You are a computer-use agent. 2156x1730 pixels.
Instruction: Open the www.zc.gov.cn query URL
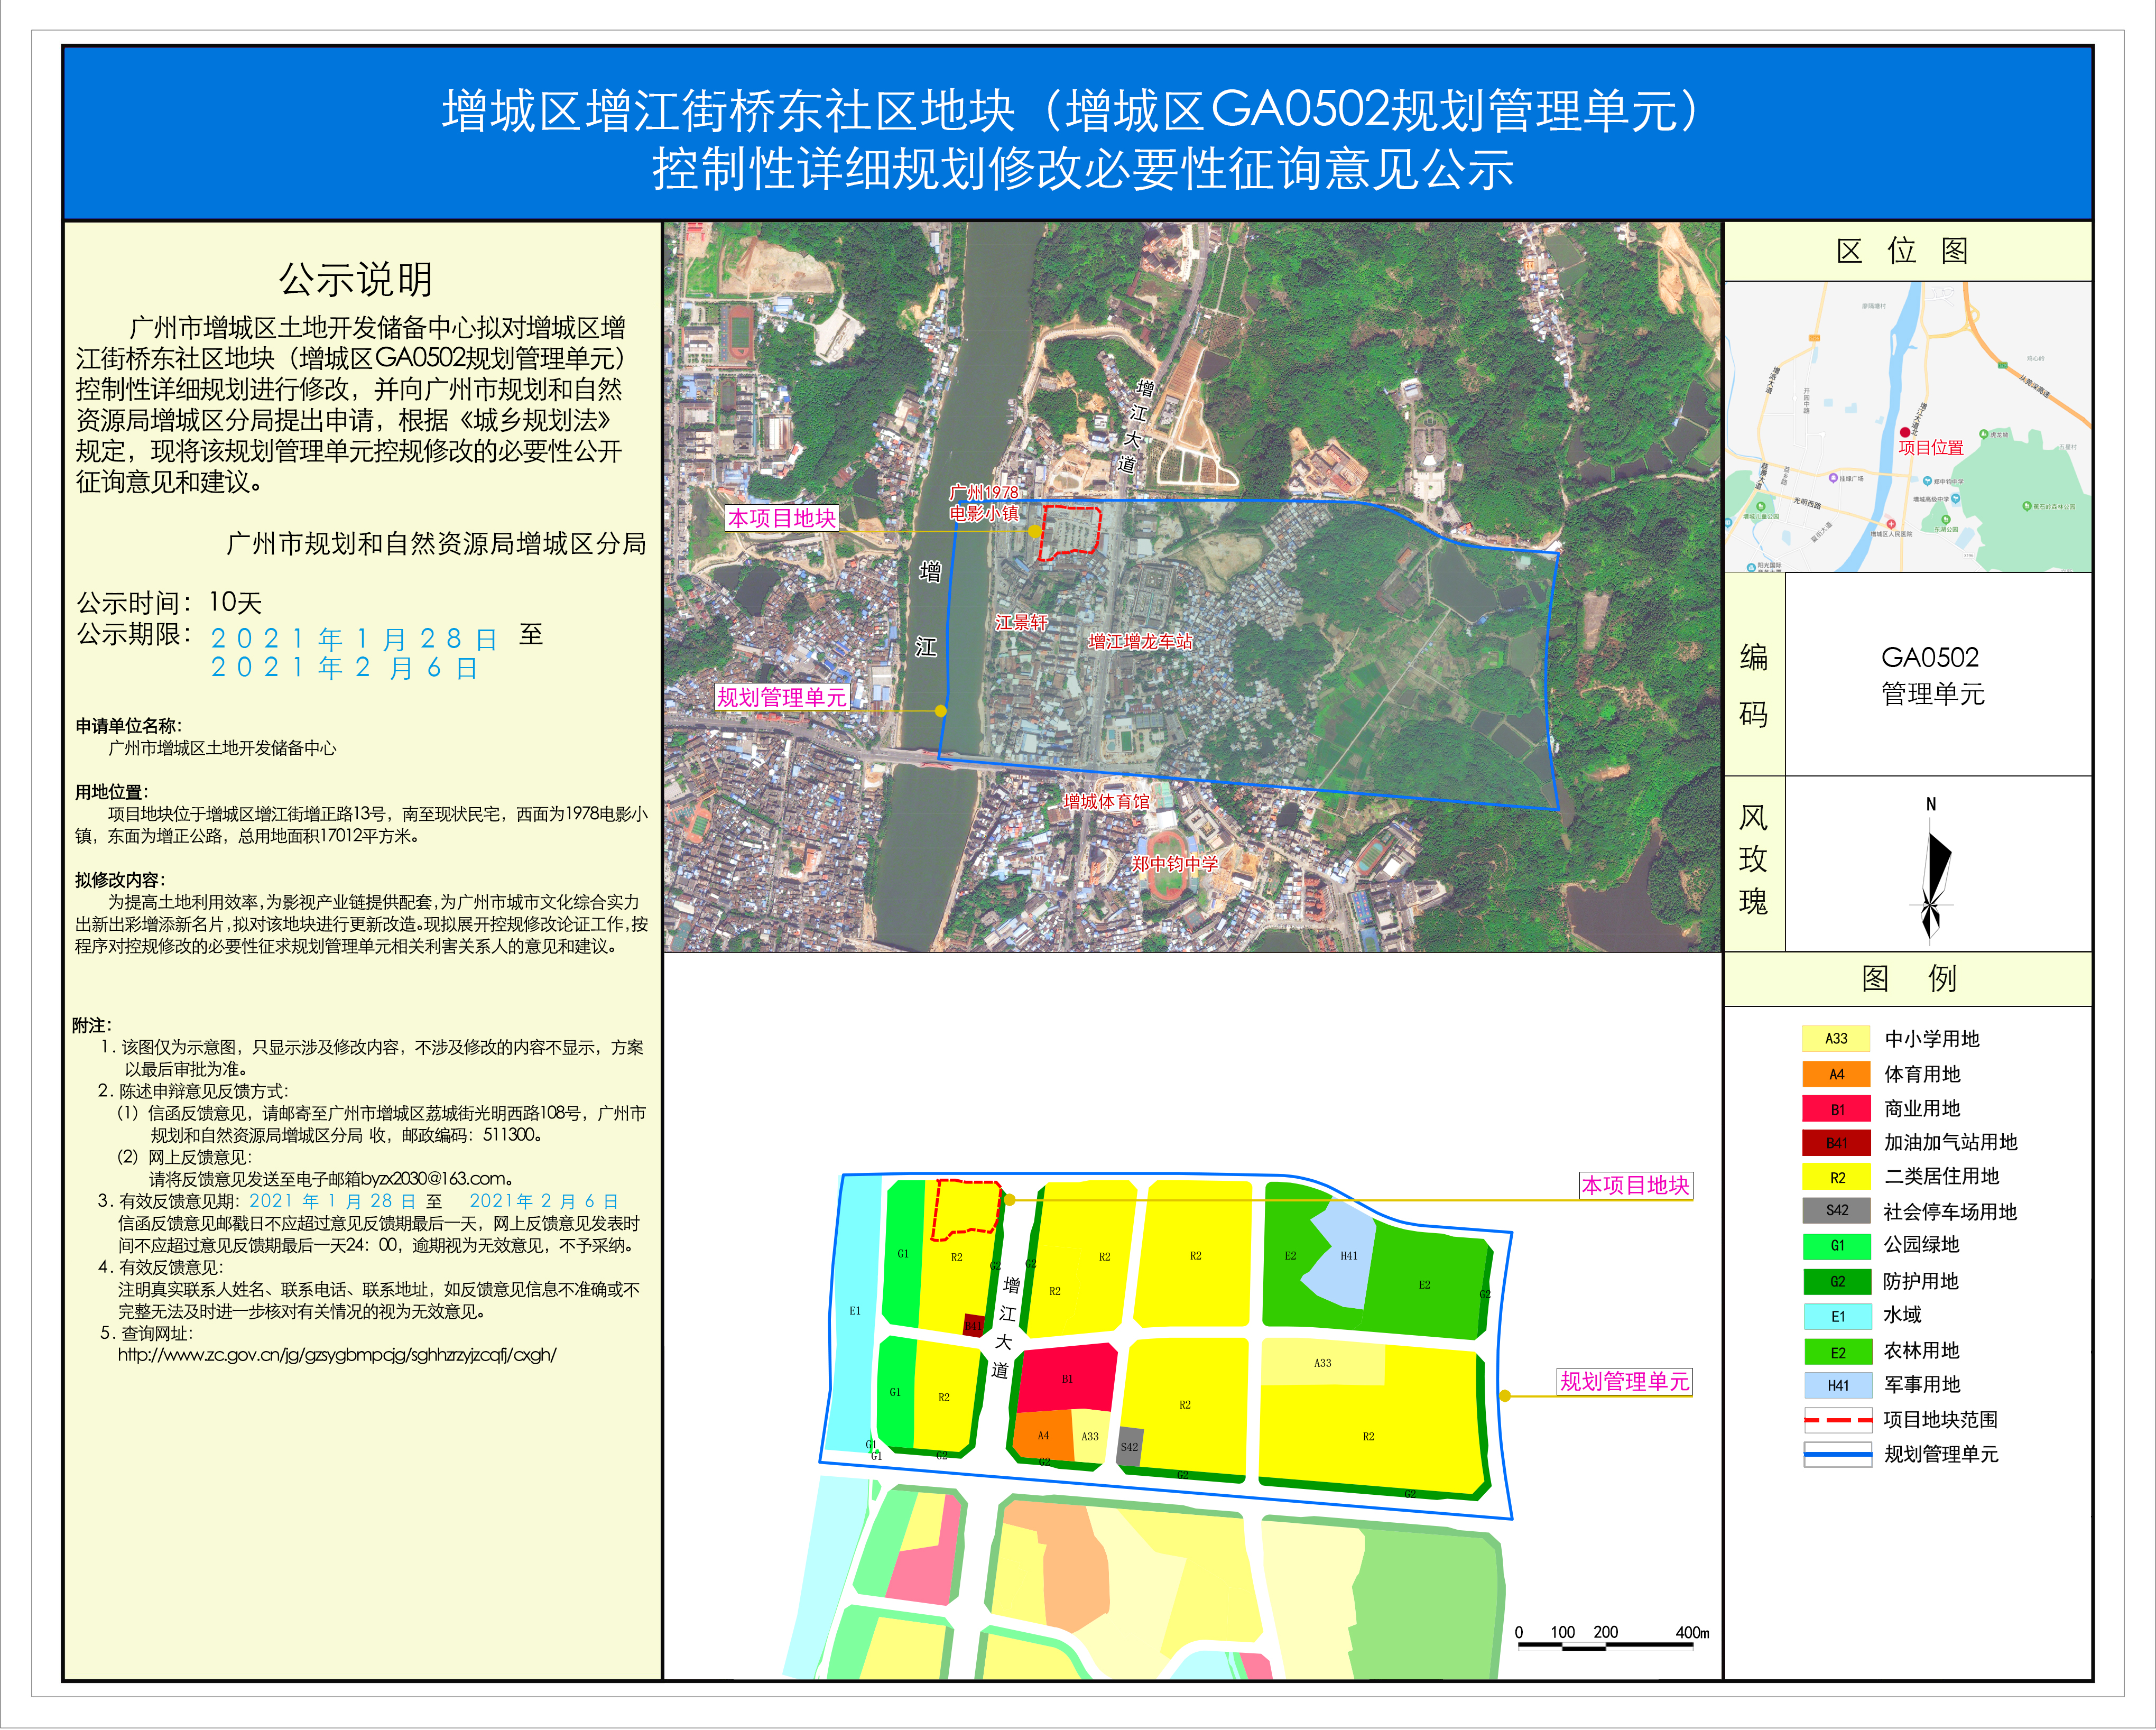337,1356
